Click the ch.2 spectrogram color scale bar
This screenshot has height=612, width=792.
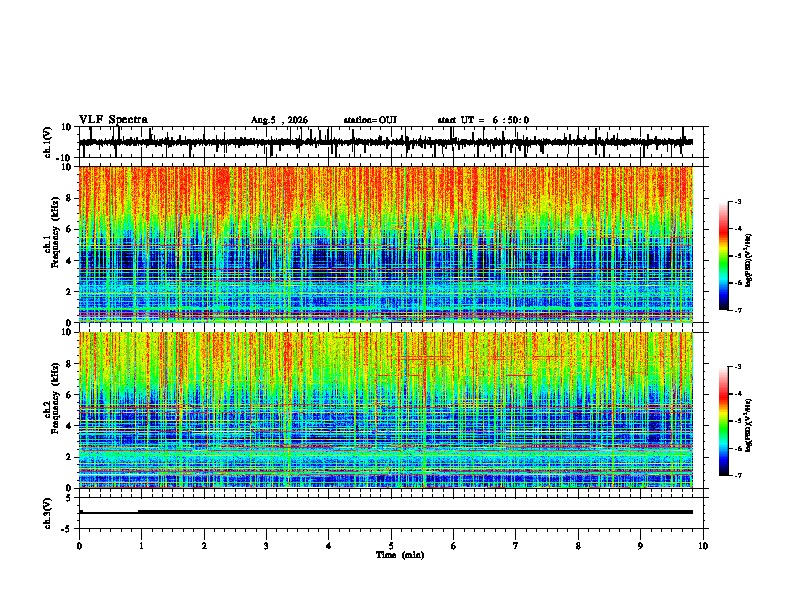point(724,421)
